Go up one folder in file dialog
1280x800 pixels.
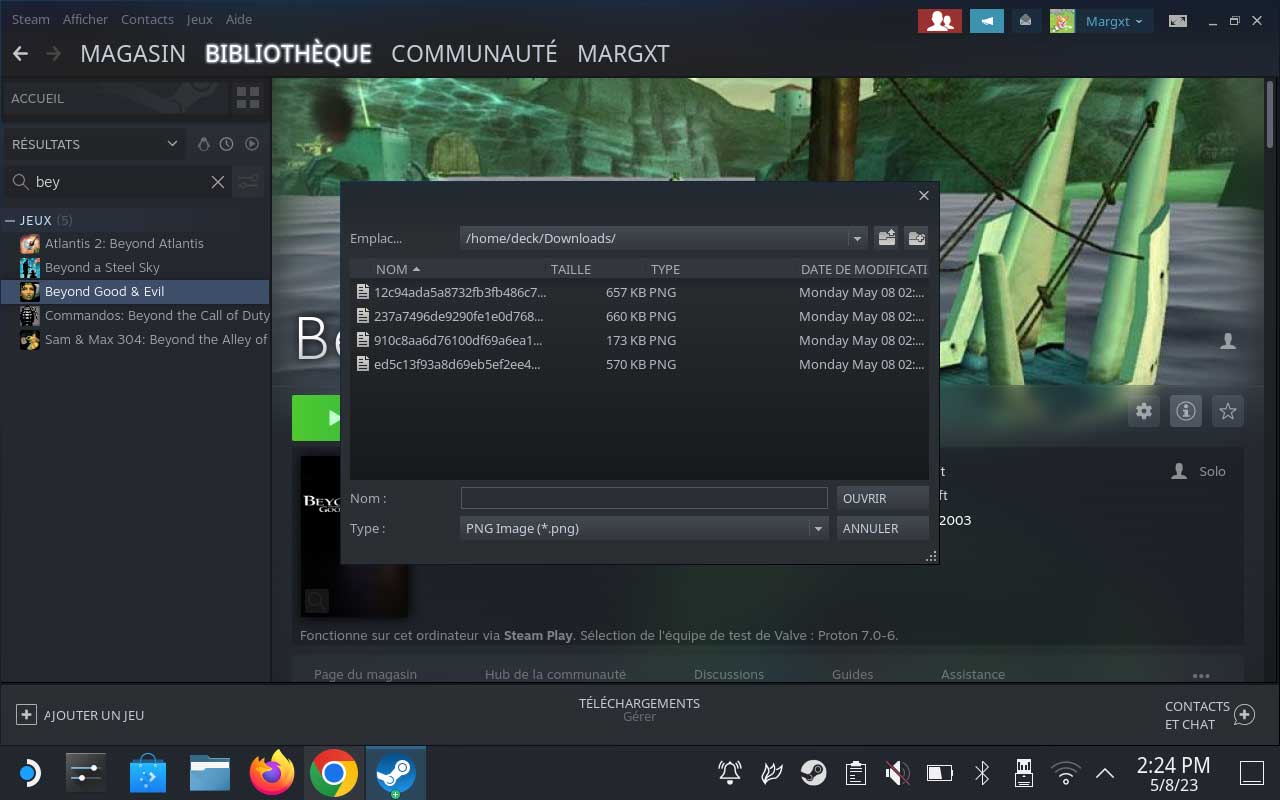(x=886, y=238)
